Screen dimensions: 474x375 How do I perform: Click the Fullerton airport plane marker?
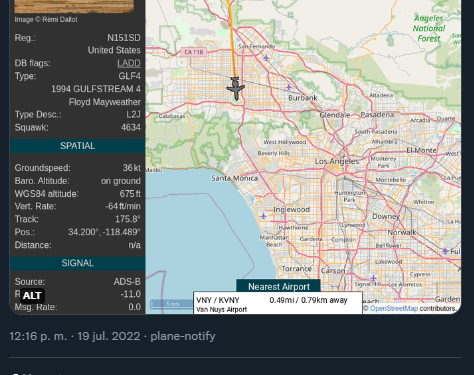point(445,251)
